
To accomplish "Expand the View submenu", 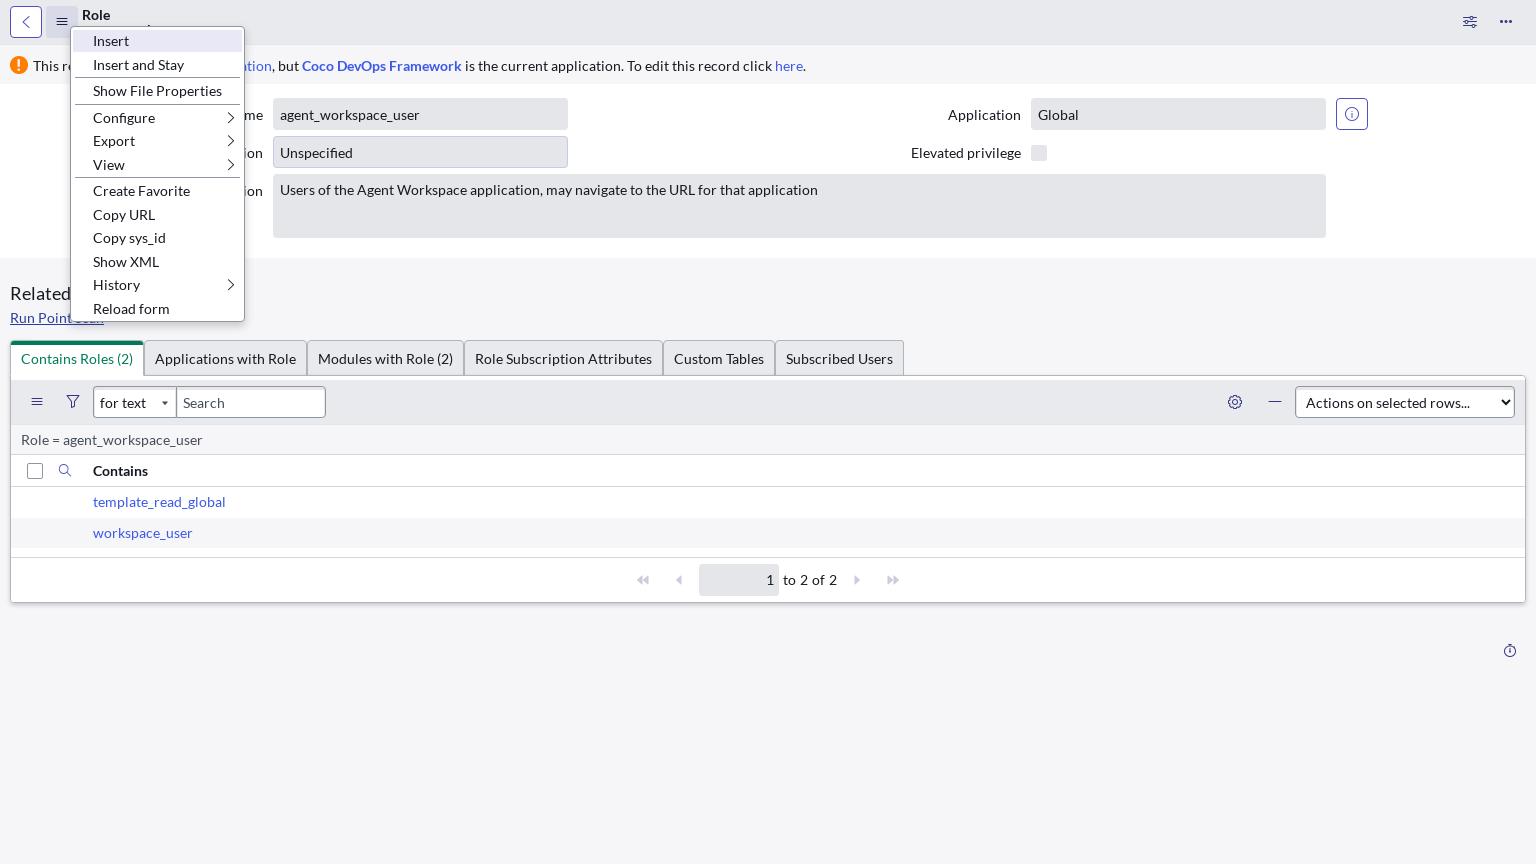I will (157, 165).
